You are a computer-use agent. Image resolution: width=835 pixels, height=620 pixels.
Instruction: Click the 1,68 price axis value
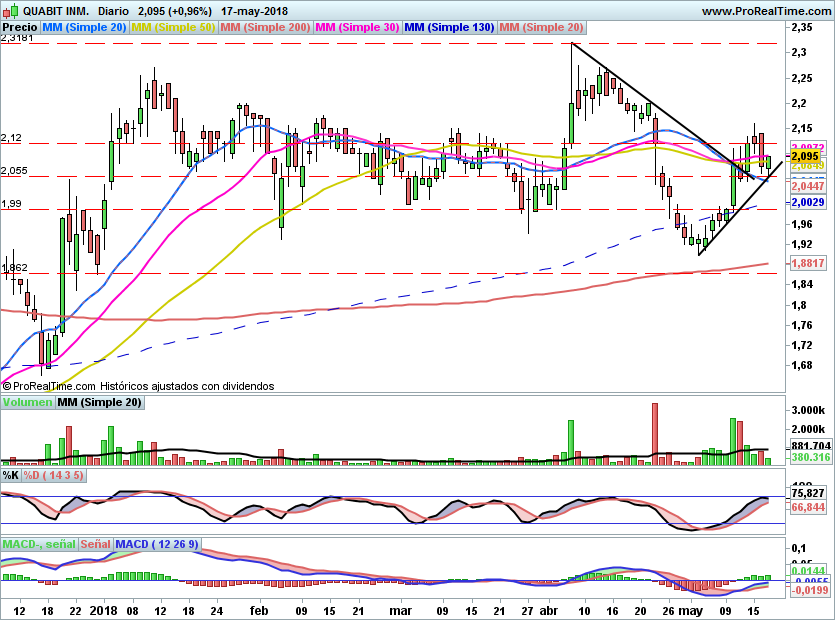[801, 365]
